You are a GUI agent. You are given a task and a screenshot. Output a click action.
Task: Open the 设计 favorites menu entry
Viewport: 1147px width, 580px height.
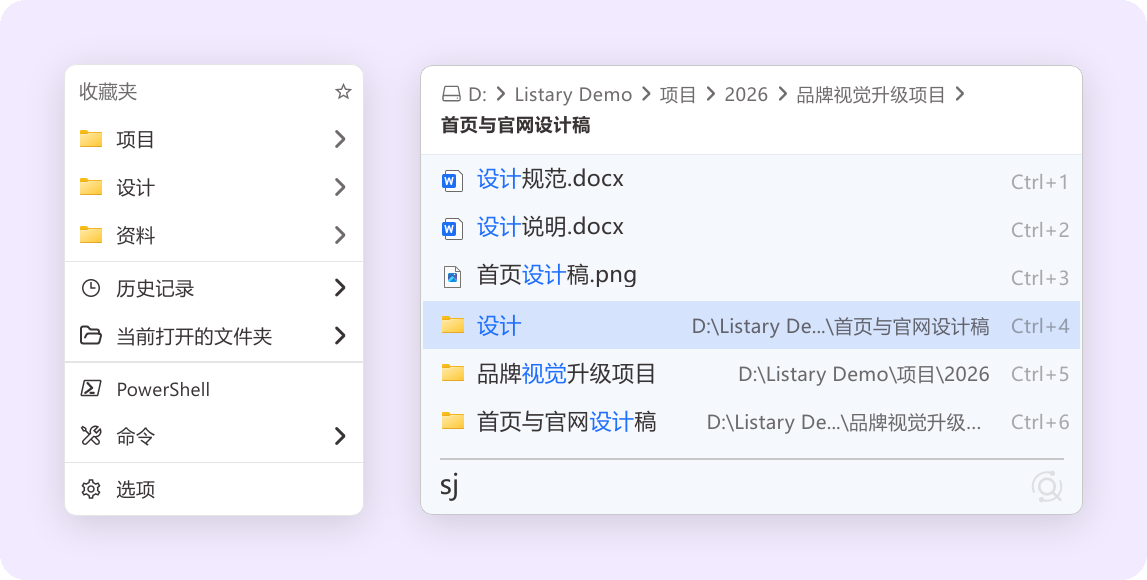point(214,187)
